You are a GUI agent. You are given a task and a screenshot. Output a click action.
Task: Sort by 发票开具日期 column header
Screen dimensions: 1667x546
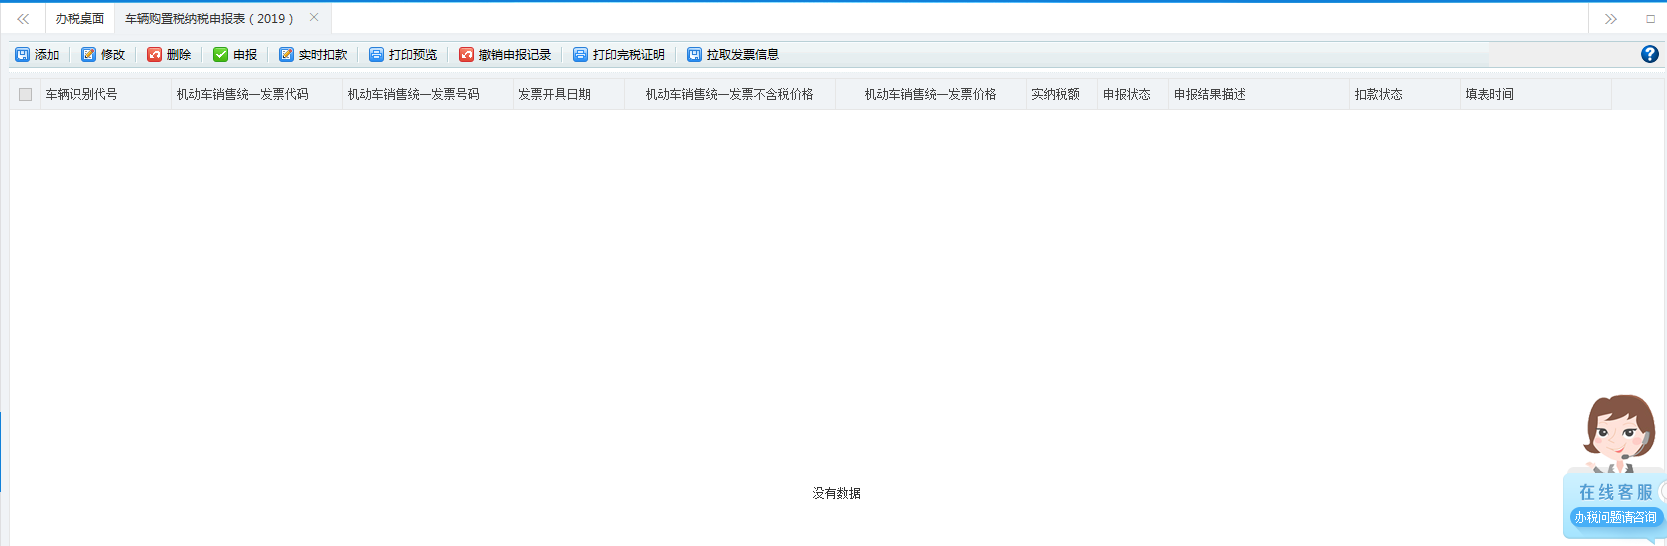(x=554, y=94)
